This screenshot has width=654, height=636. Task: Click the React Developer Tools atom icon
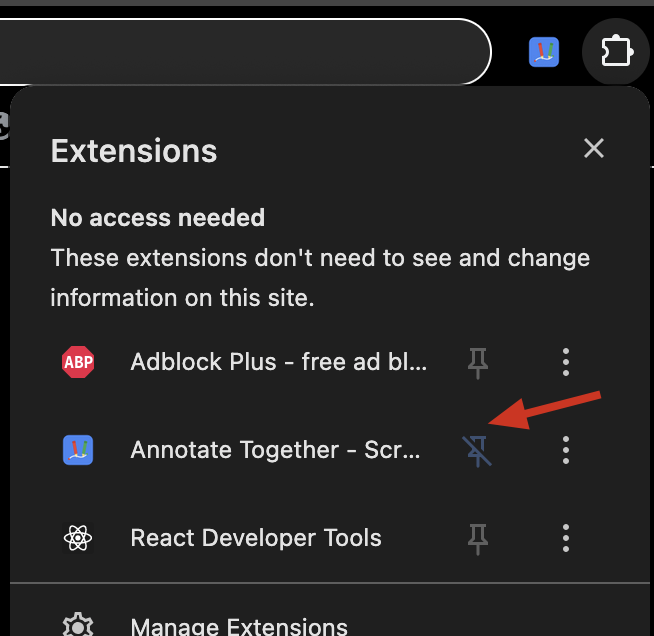(x=78, y=538)
